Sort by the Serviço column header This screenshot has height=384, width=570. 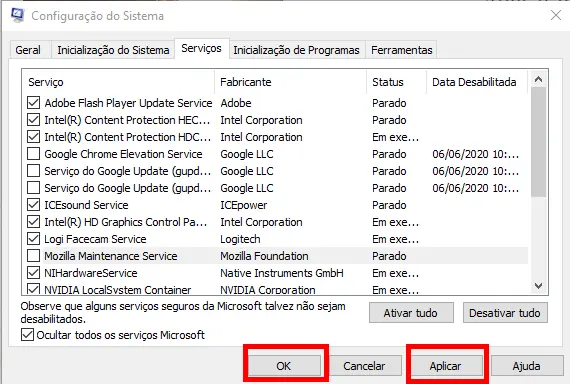tap(118, 82)
